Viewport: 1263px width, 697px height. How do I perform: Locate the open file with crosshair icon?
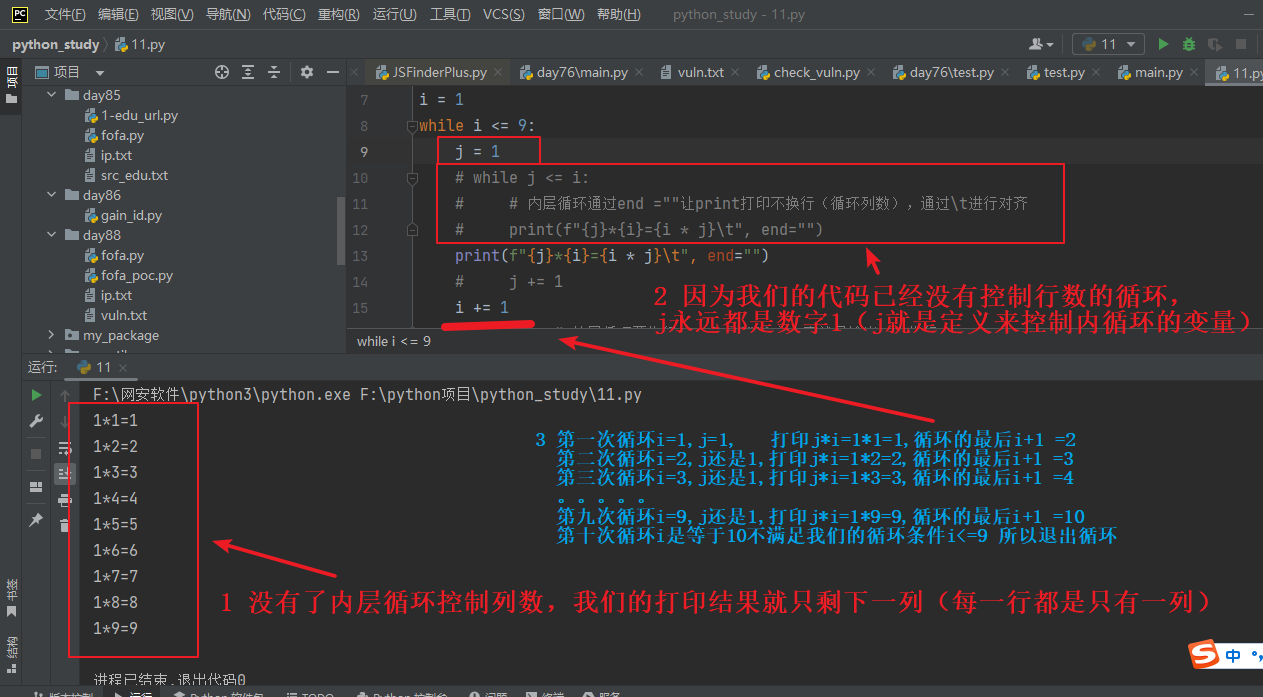pos(222,72)
